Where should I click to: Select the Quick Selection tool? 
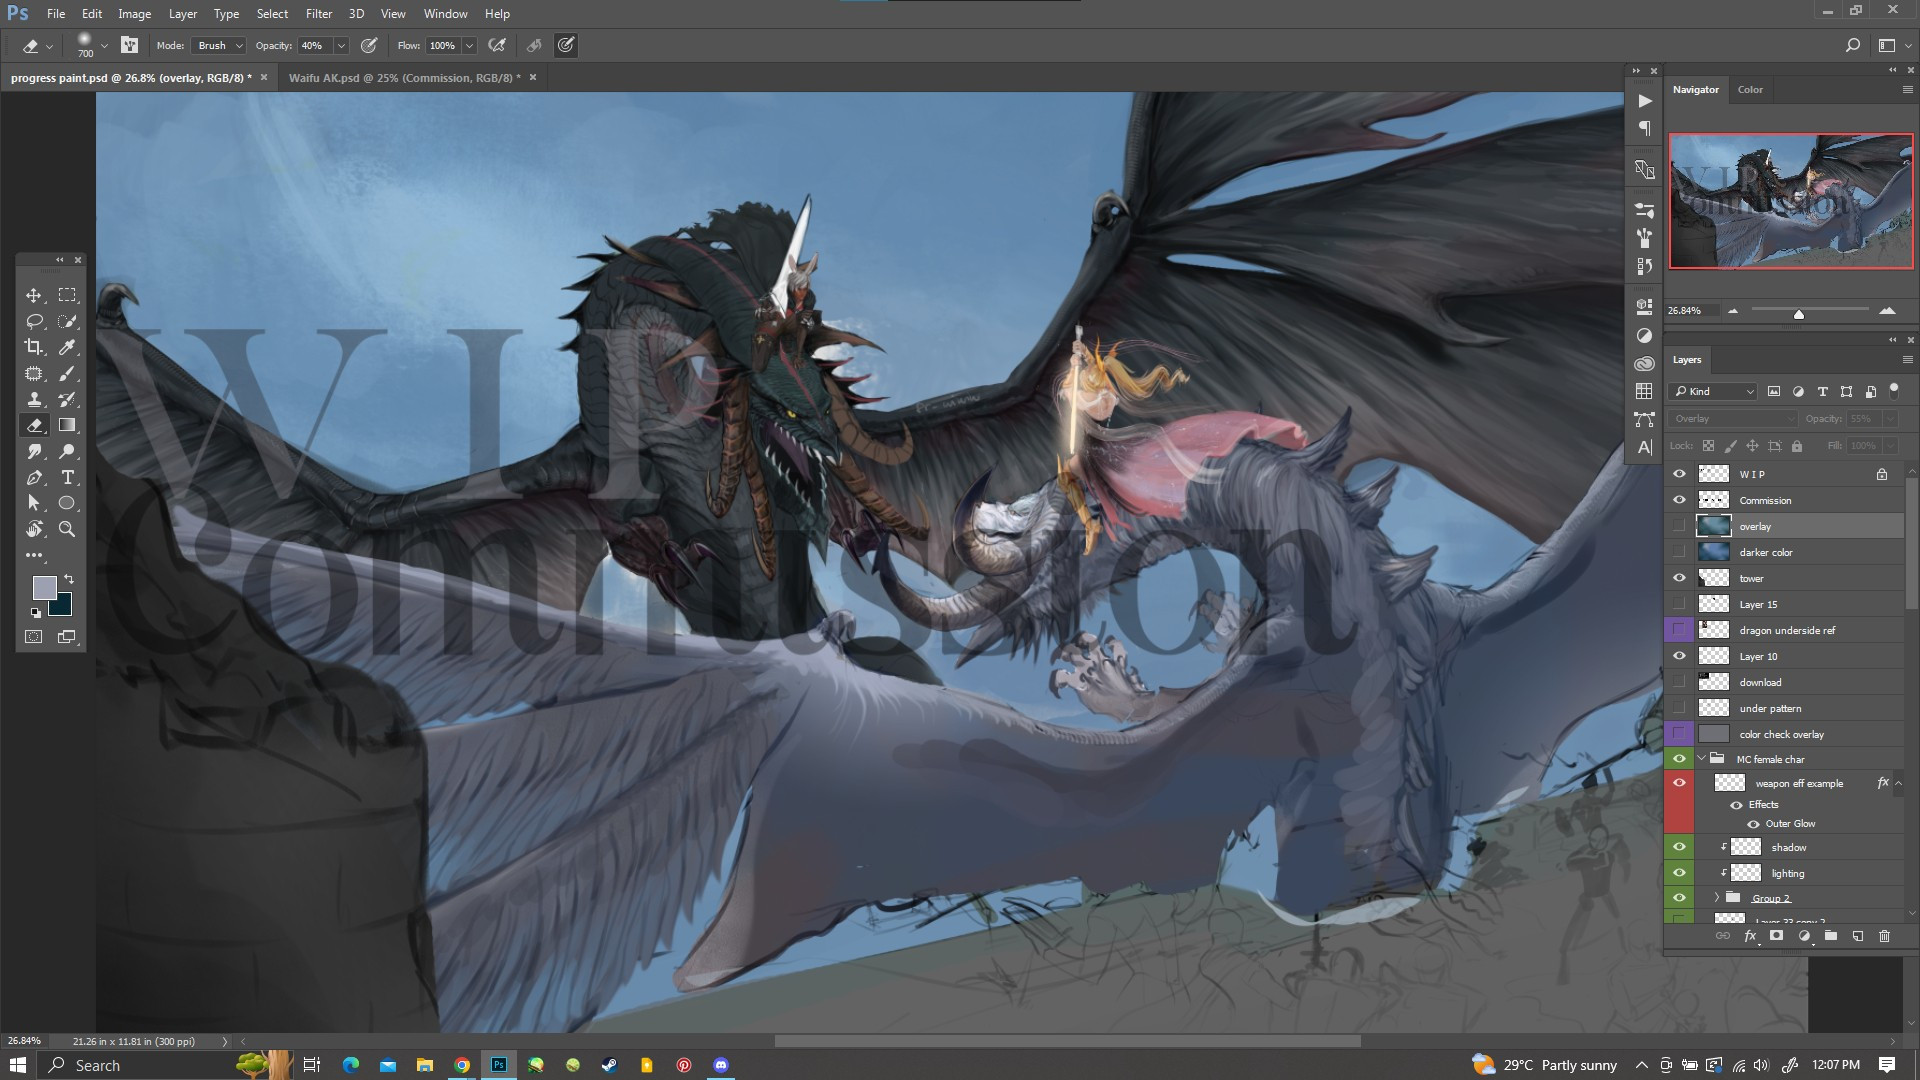click(x=67, y=322)
